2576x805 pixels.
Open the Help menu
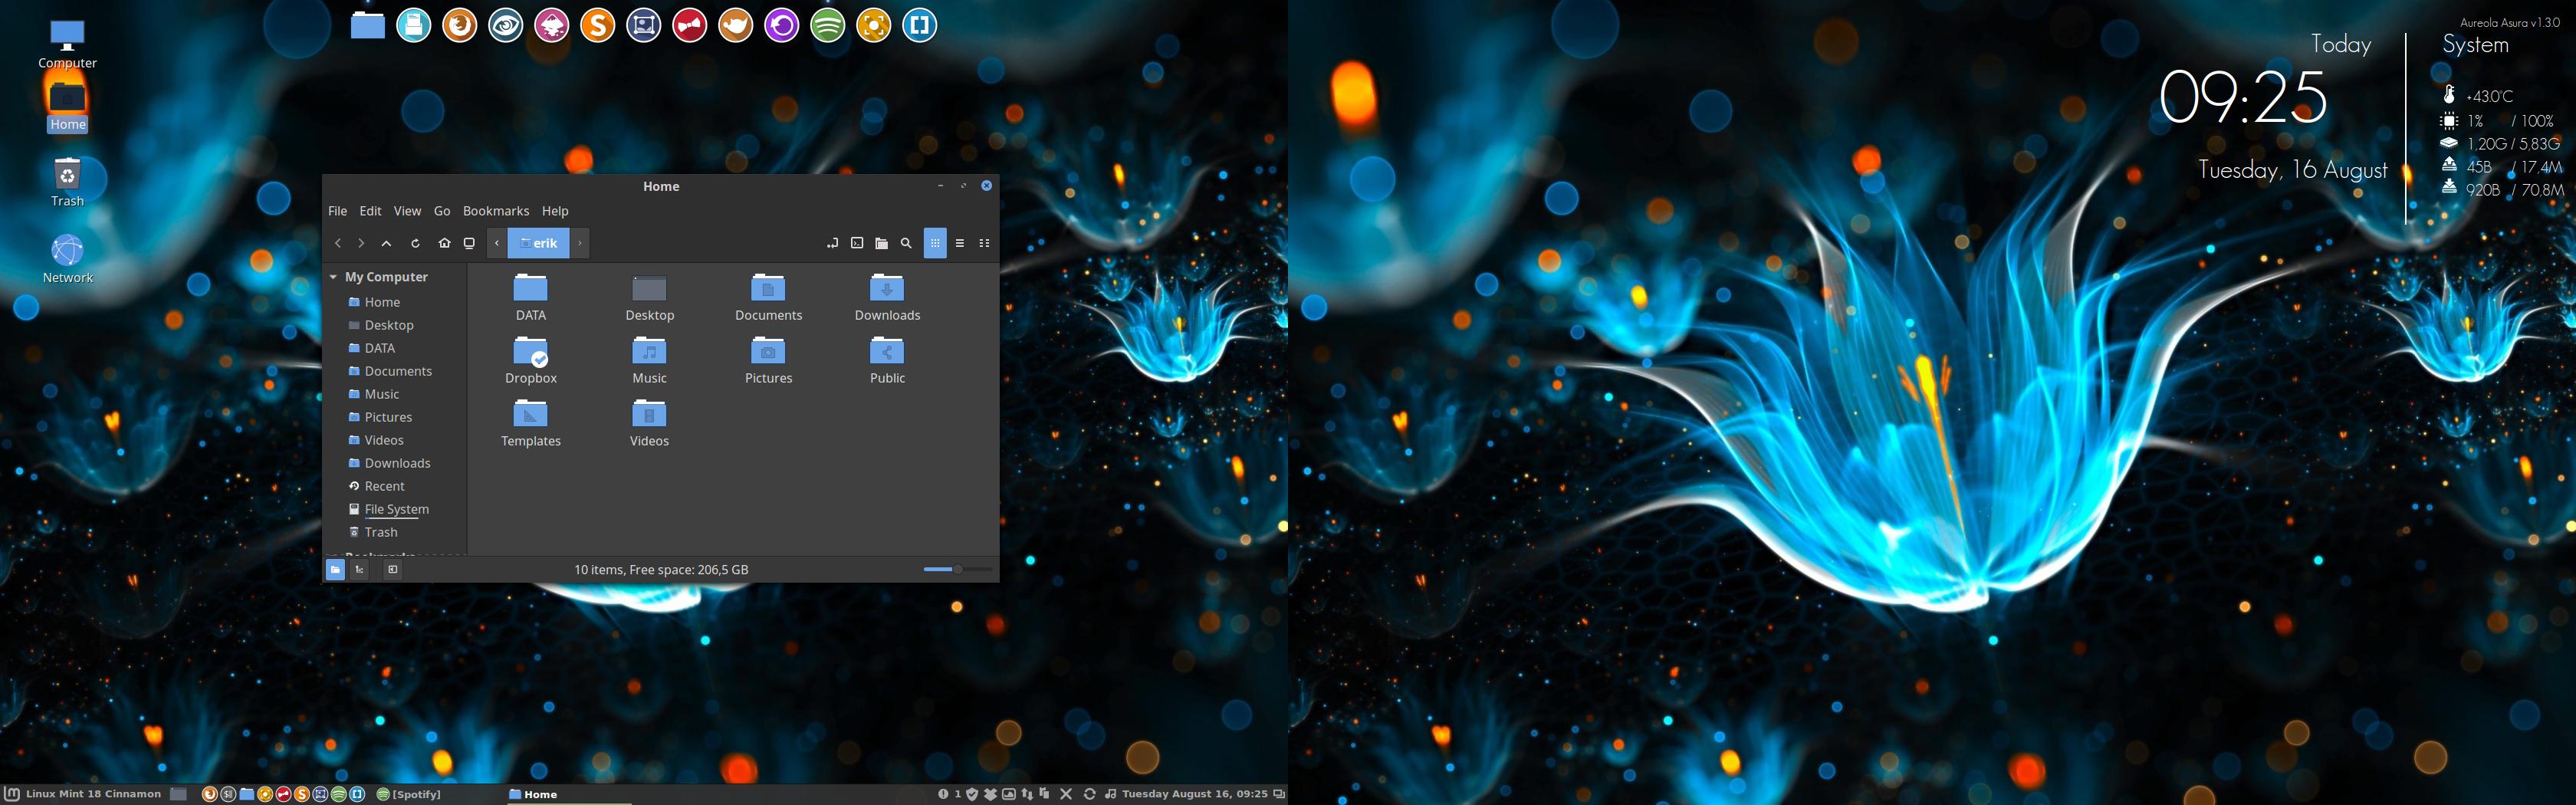pyautogui.click(x=555, y=211)
